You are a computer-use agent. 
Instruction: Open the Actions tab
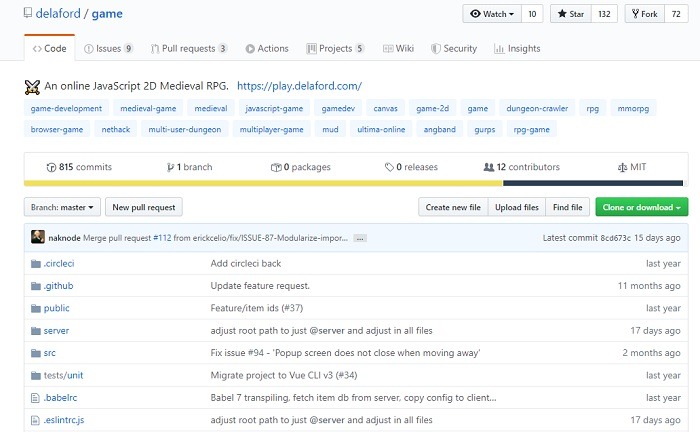click(267, 48)
